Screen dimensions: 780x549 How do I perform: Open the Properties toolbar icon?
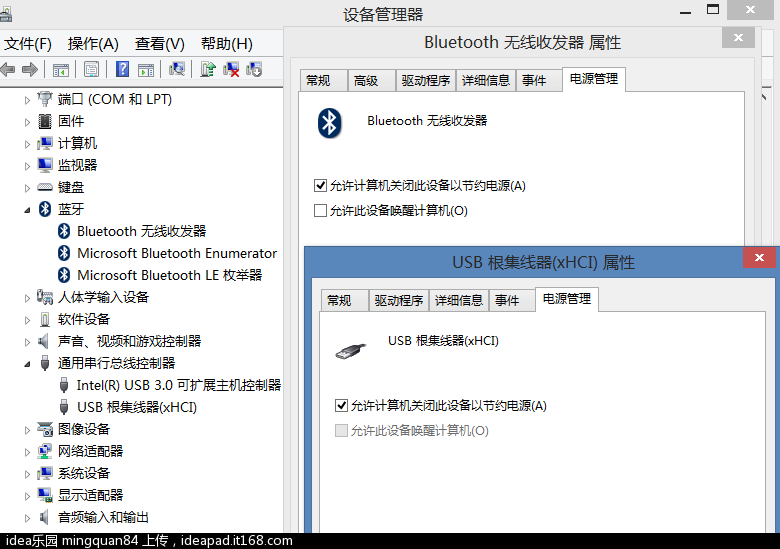pos(92,70)
